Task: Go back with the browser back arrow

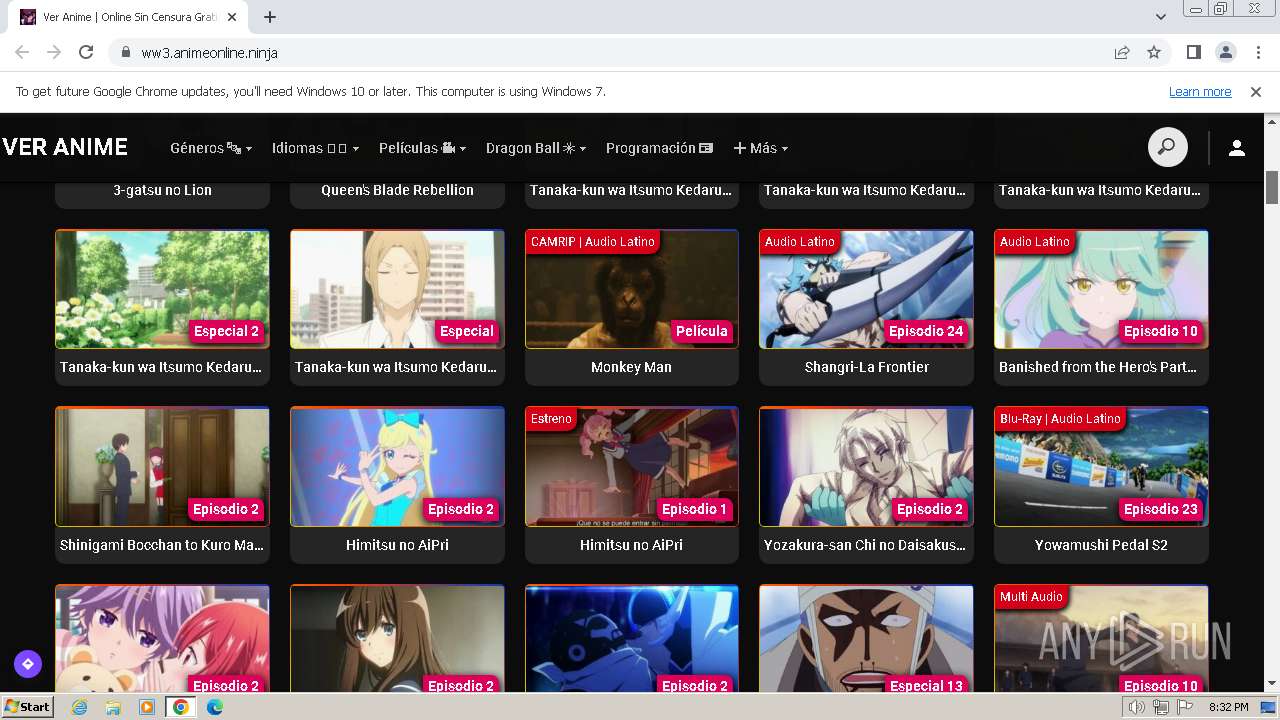Action: click(x=22, y=52)
